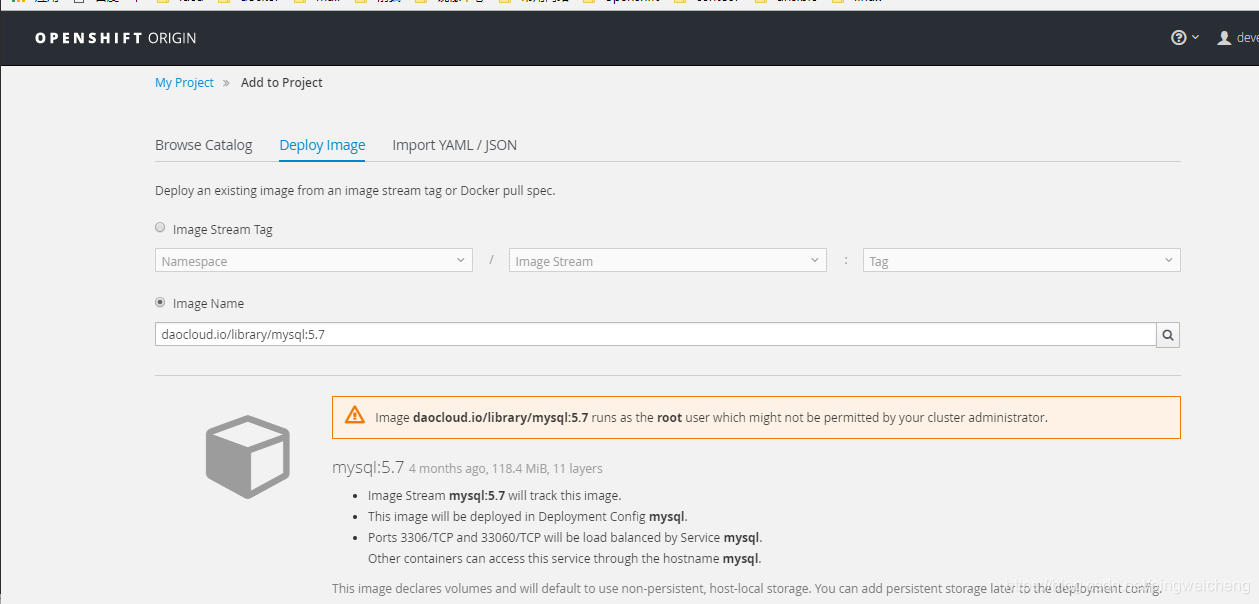
Task: Open the user account menu icon
Action: 1224,38
